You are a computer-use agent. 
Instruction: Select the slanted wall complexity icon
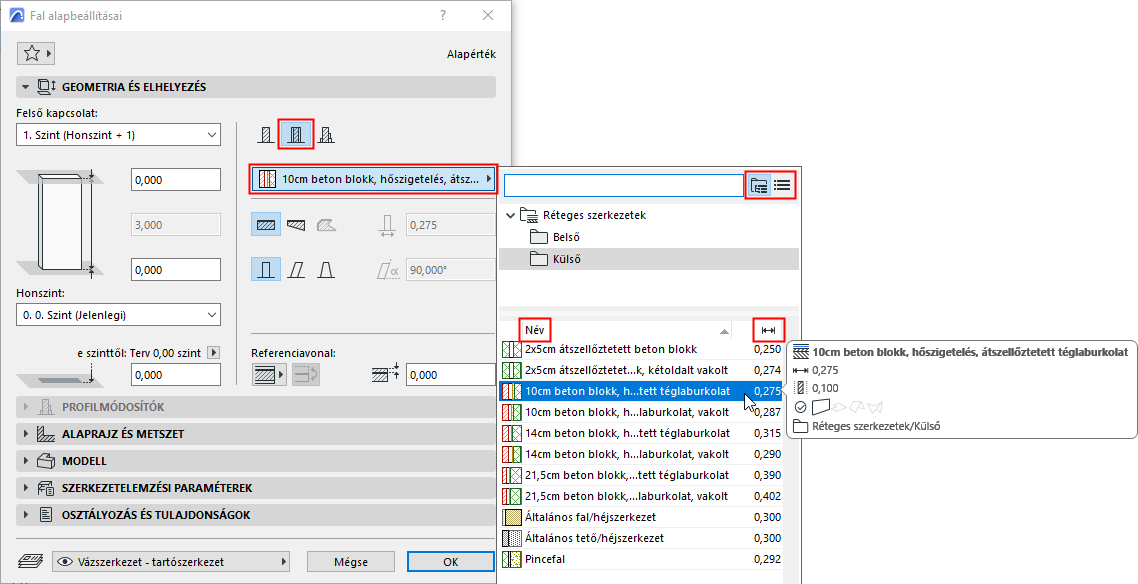(x=296, y=270)
